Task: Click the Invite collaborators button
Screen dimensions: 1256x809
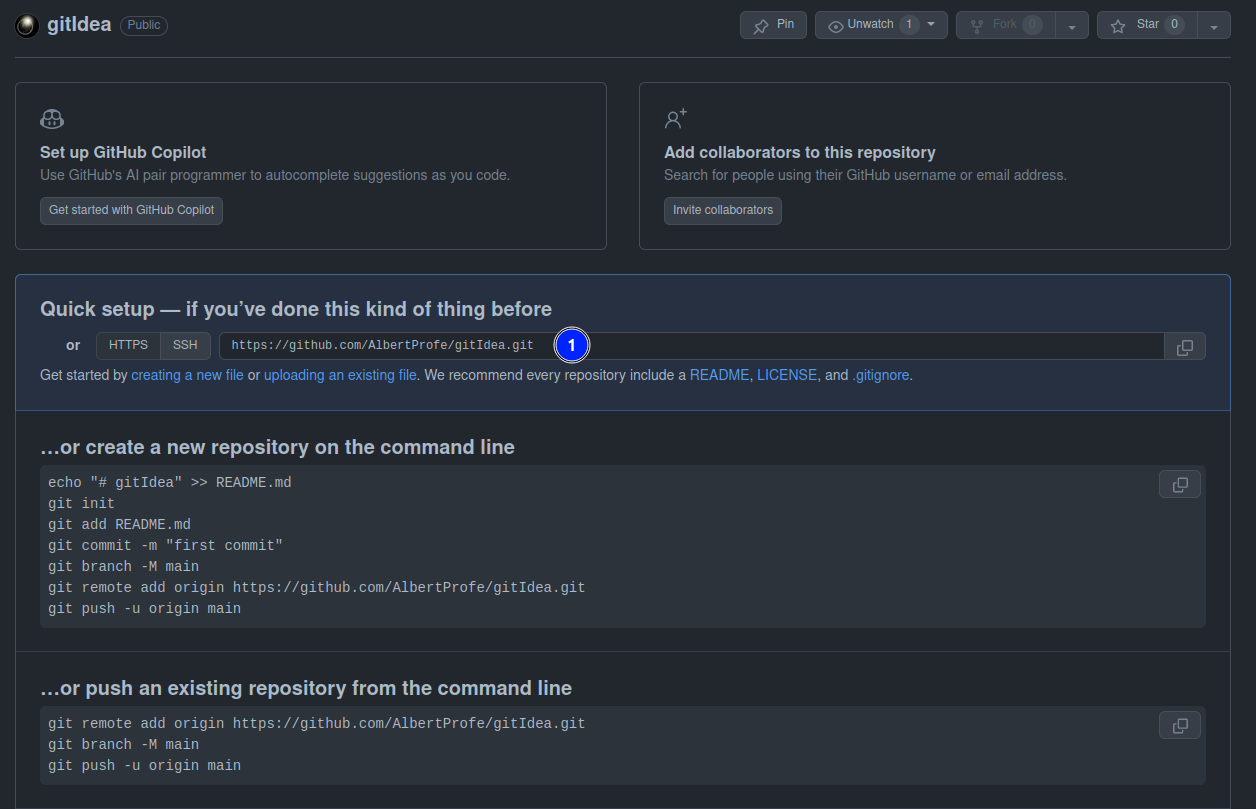Action: point(723,211)
